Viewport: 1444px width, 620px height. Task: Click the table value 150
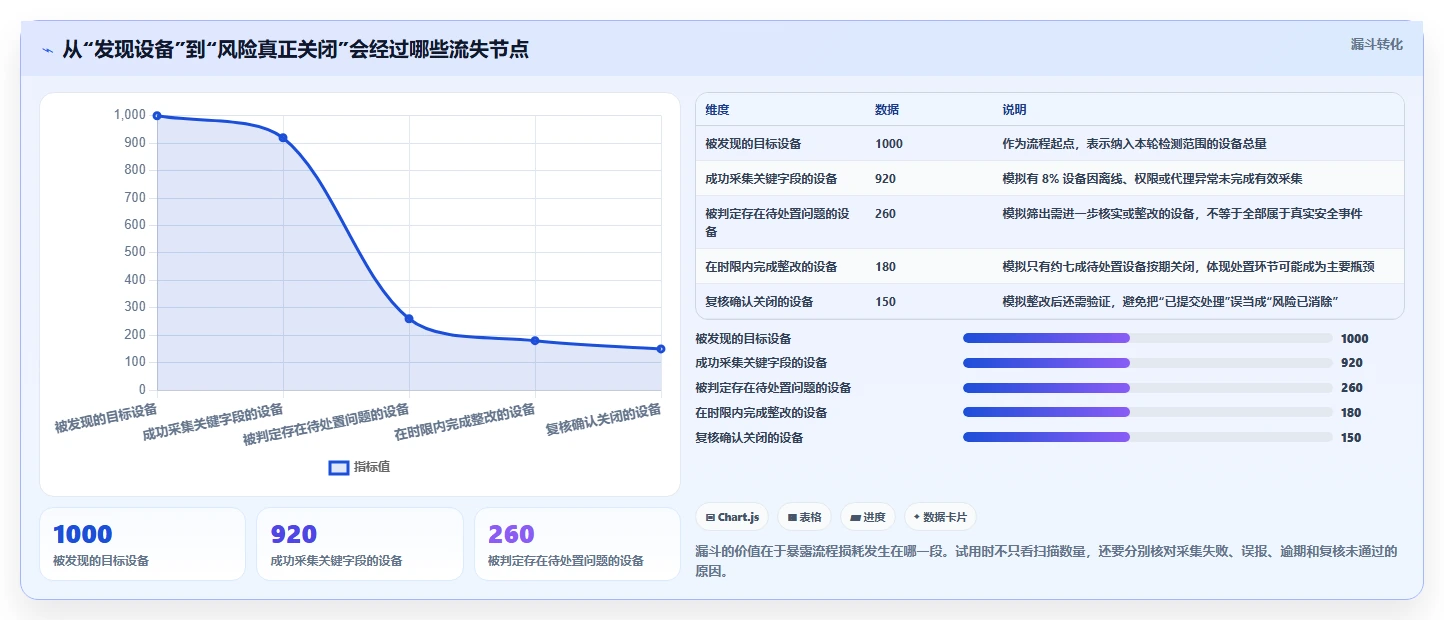(885, 302)
